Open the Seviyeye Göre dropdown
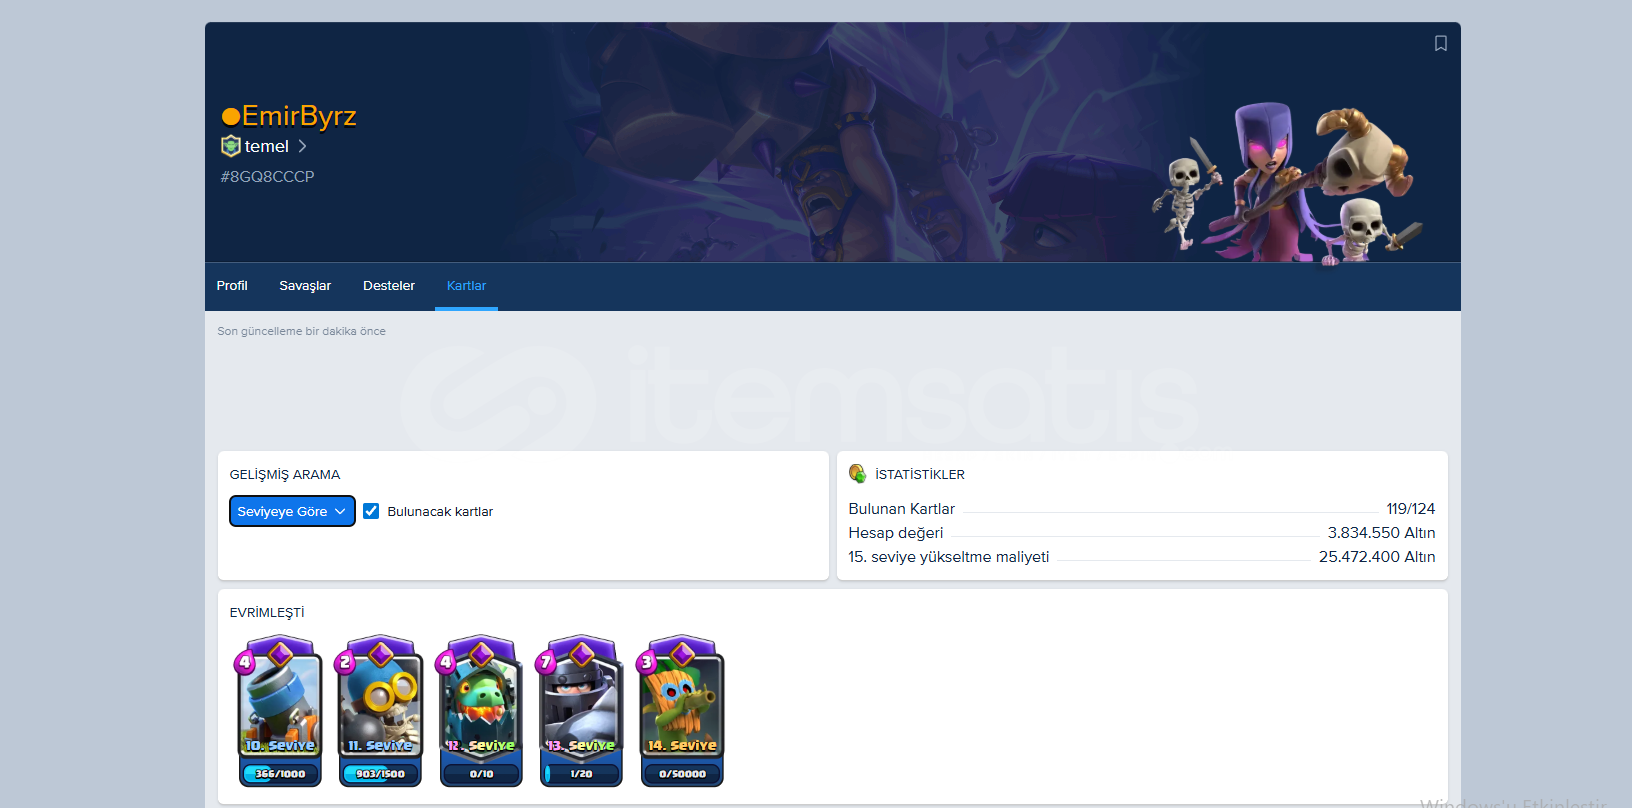The image size is (1632, 808). click(x=292, y=511)
